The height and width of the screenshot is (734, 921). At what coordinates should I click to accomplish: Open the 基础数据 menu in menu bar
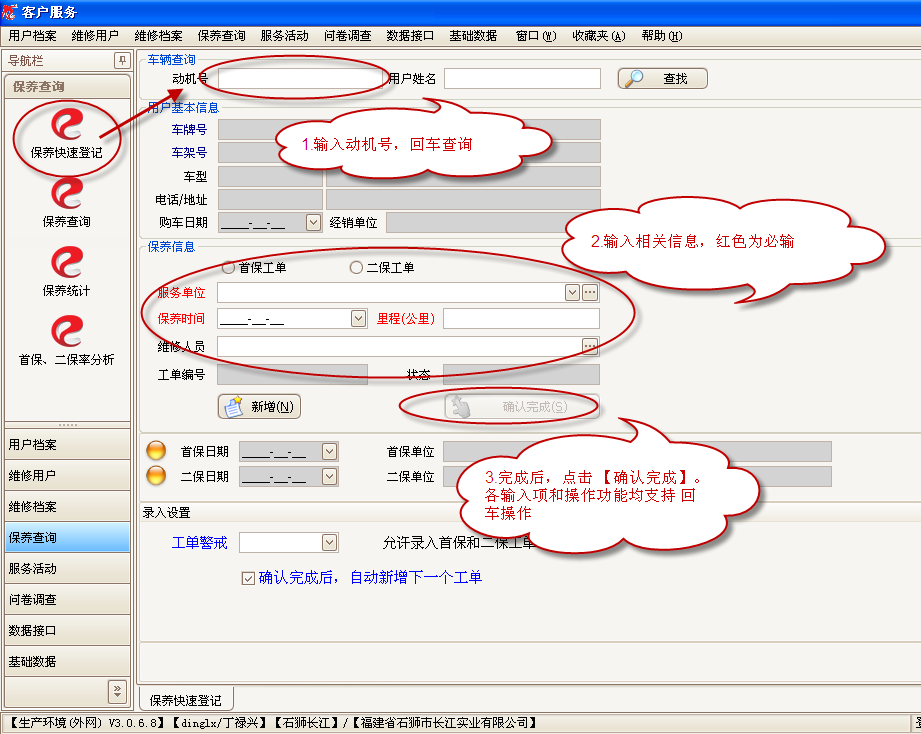coord(472,35)
